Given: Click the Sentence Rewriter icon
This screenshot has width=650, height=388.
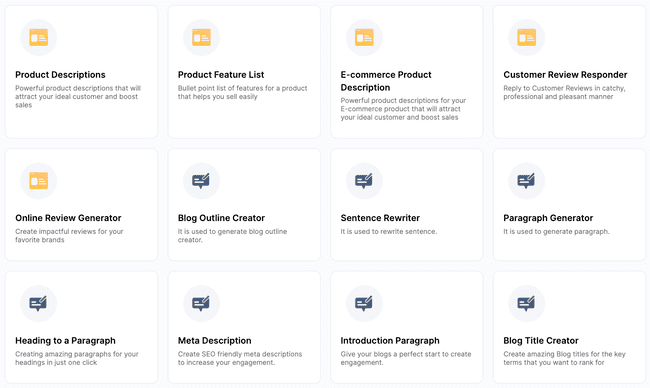Looking at the screenshot, I should tap(364, 181).
